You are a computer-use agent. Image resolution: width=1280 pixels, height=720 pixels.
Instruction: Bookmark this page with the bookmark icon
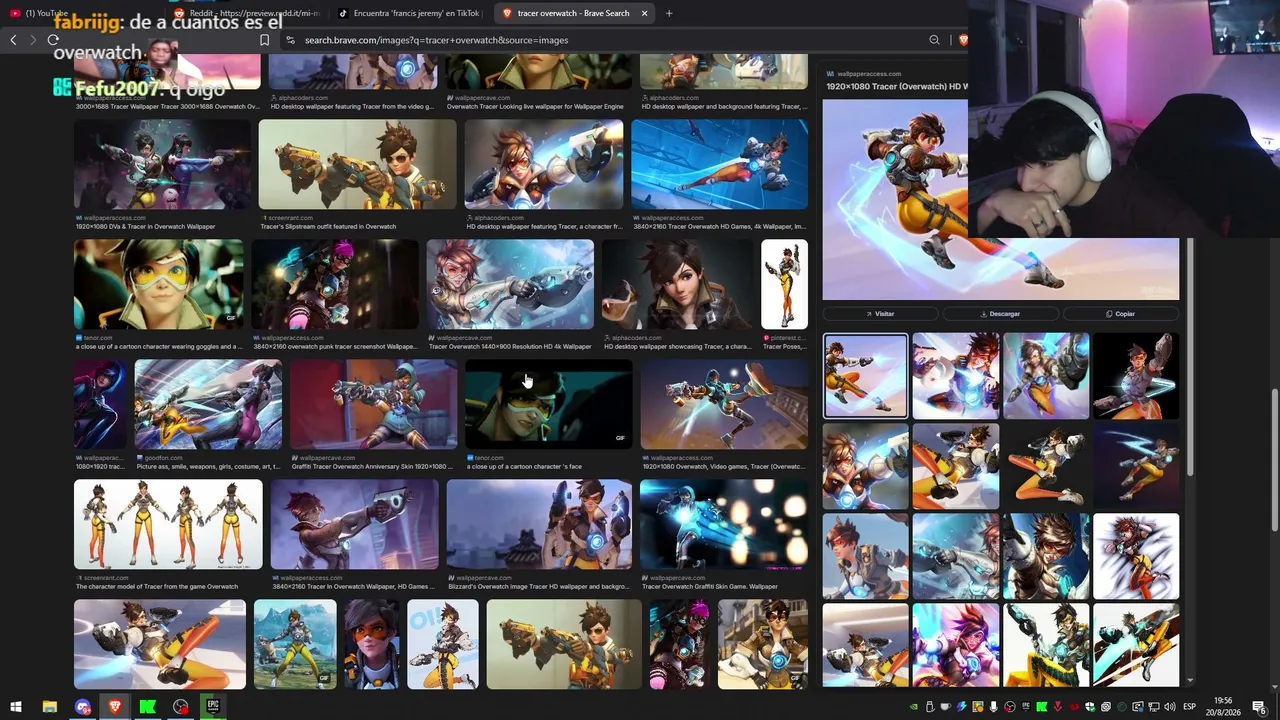click(264, 40)
